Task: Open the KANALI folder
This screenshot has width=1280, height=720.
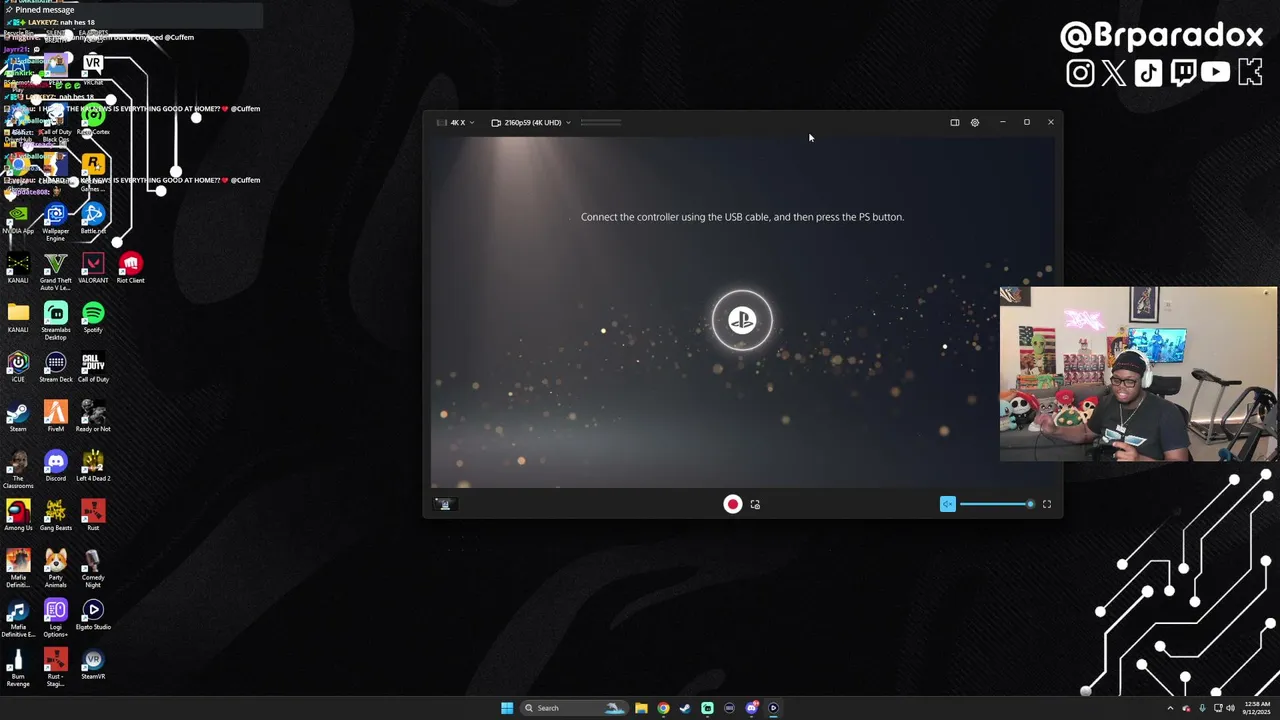Action: coord(18,318)
